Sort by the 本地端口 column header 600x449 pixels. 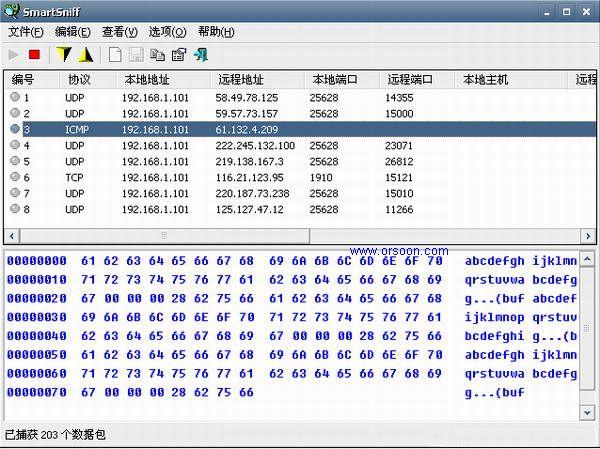(x=342, y=80)
